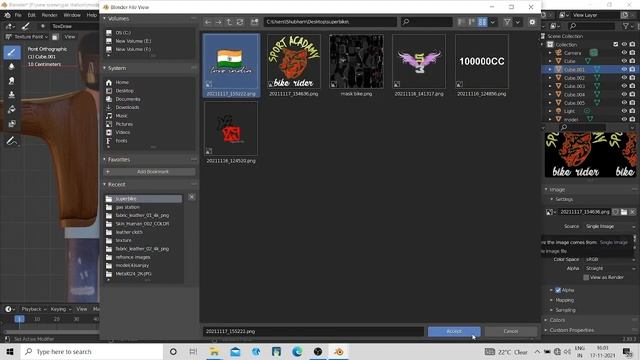Click the file path field
Screen dimensions: 640x360
(x=330, y=22)
